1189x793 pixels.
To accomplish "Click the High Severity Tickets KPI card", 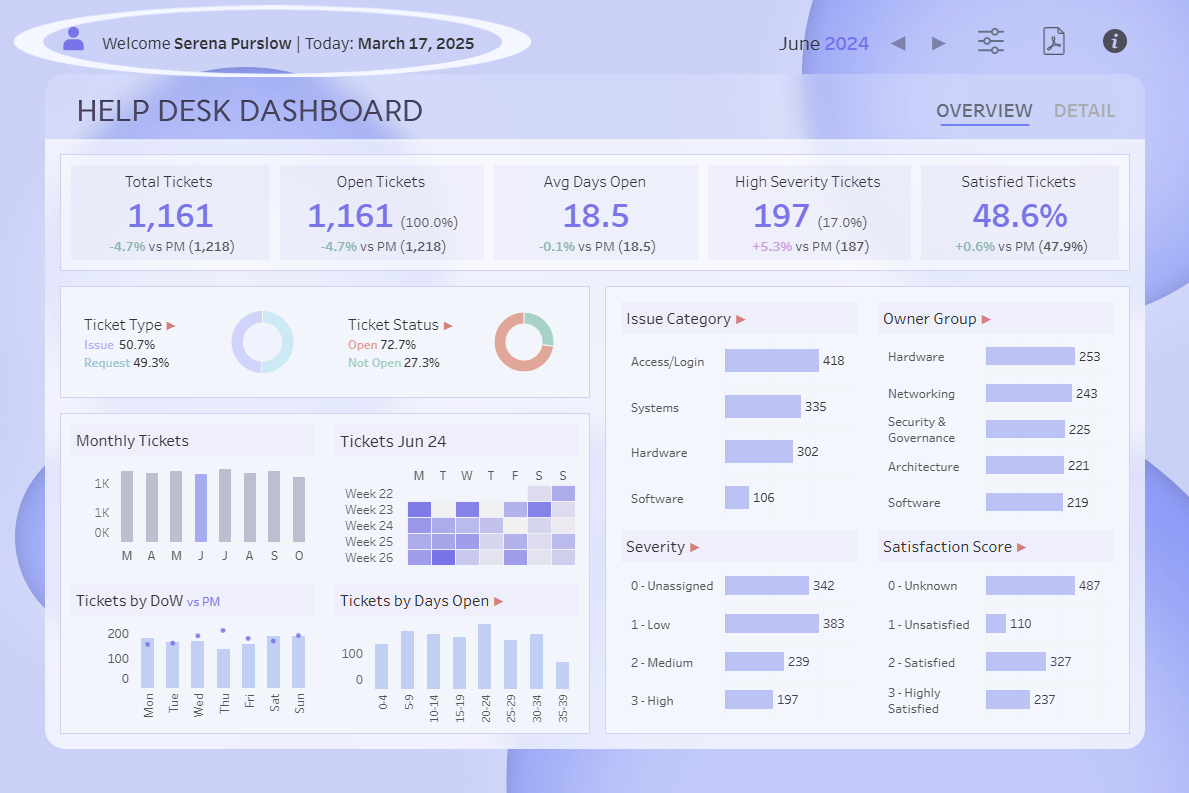I will click(808, 213).
